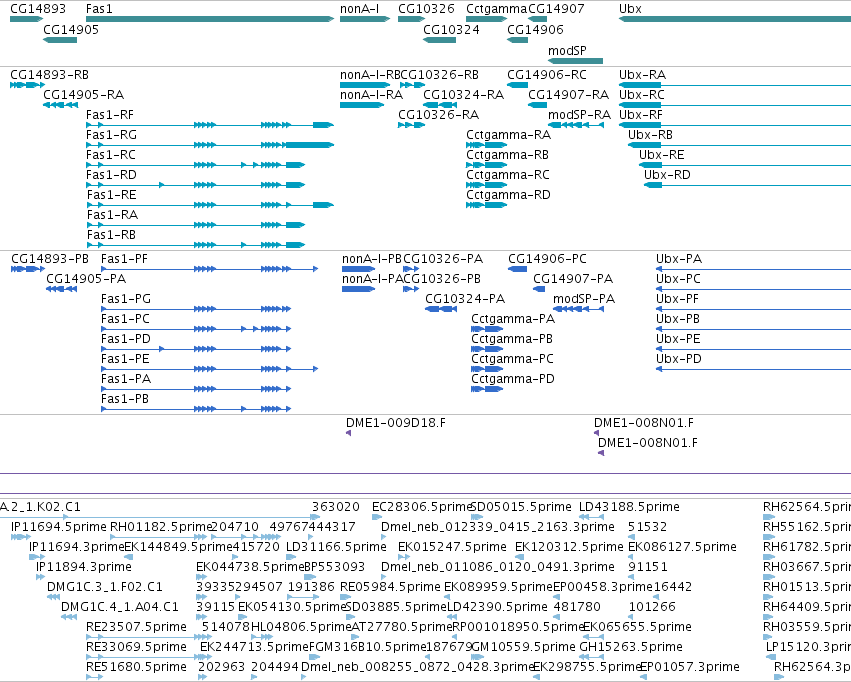Select the modSP gene label

(567, 50)
